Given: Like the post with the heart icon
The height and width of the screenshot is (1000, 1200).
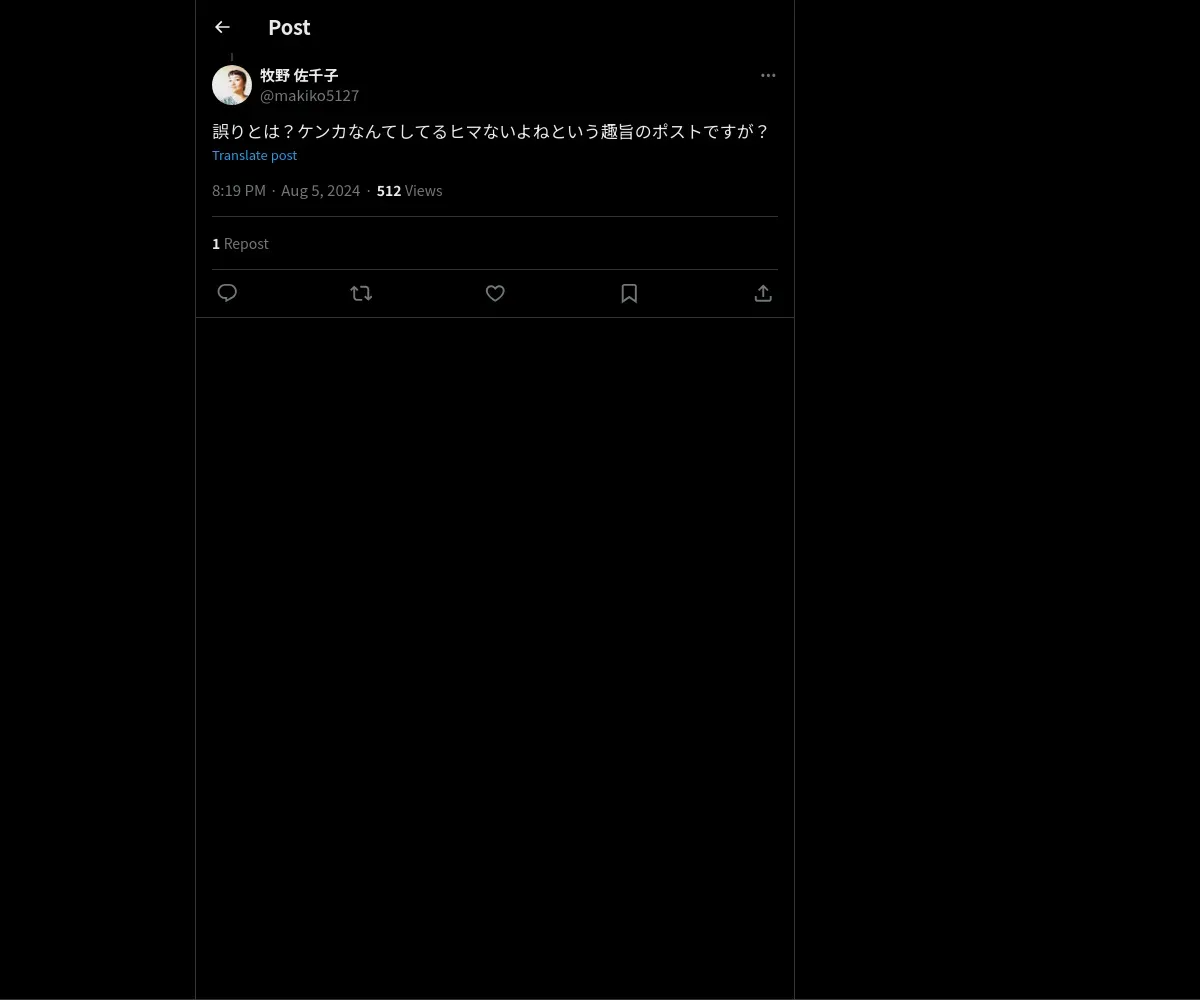Looking at the screenshot, I should [x=495, y=293].
